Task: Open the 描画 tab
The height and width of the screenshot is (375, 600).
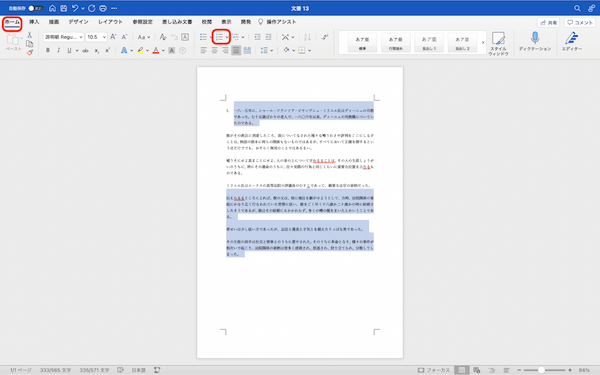Action: [x=54, y=22]
